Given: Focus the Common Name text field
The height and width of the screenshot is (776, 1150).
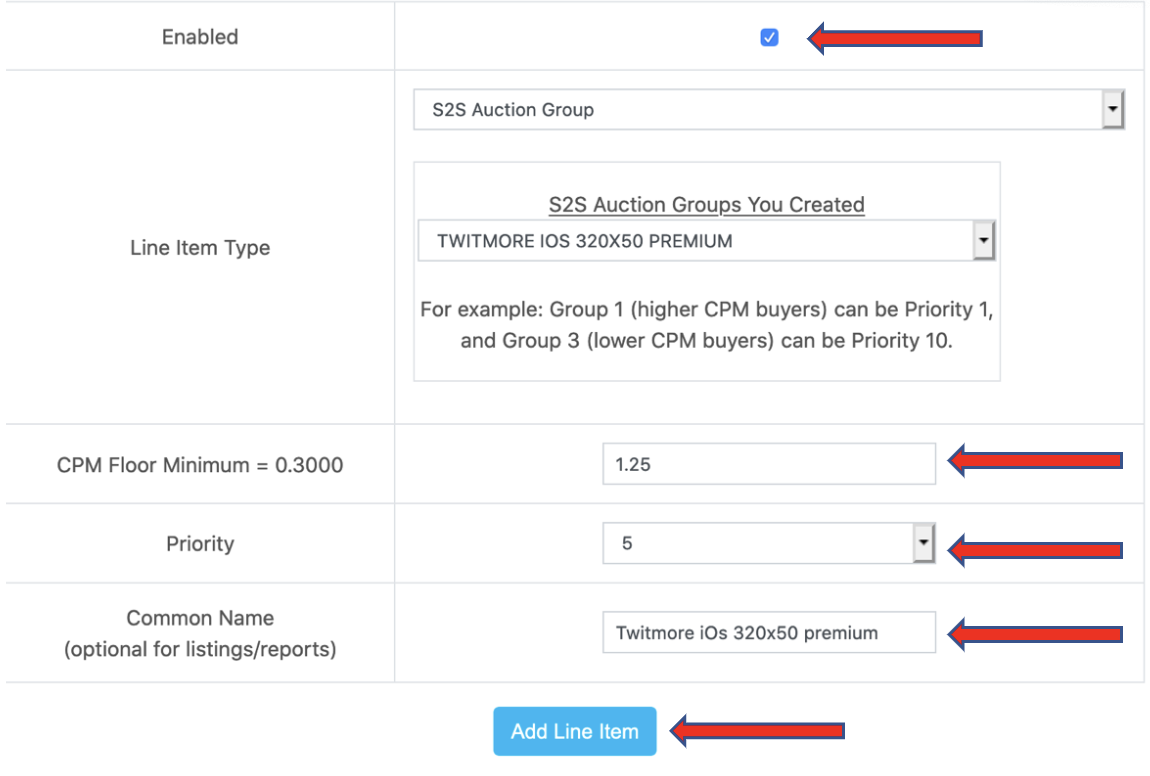Looking at the screenshot, I should click(768, 633).
